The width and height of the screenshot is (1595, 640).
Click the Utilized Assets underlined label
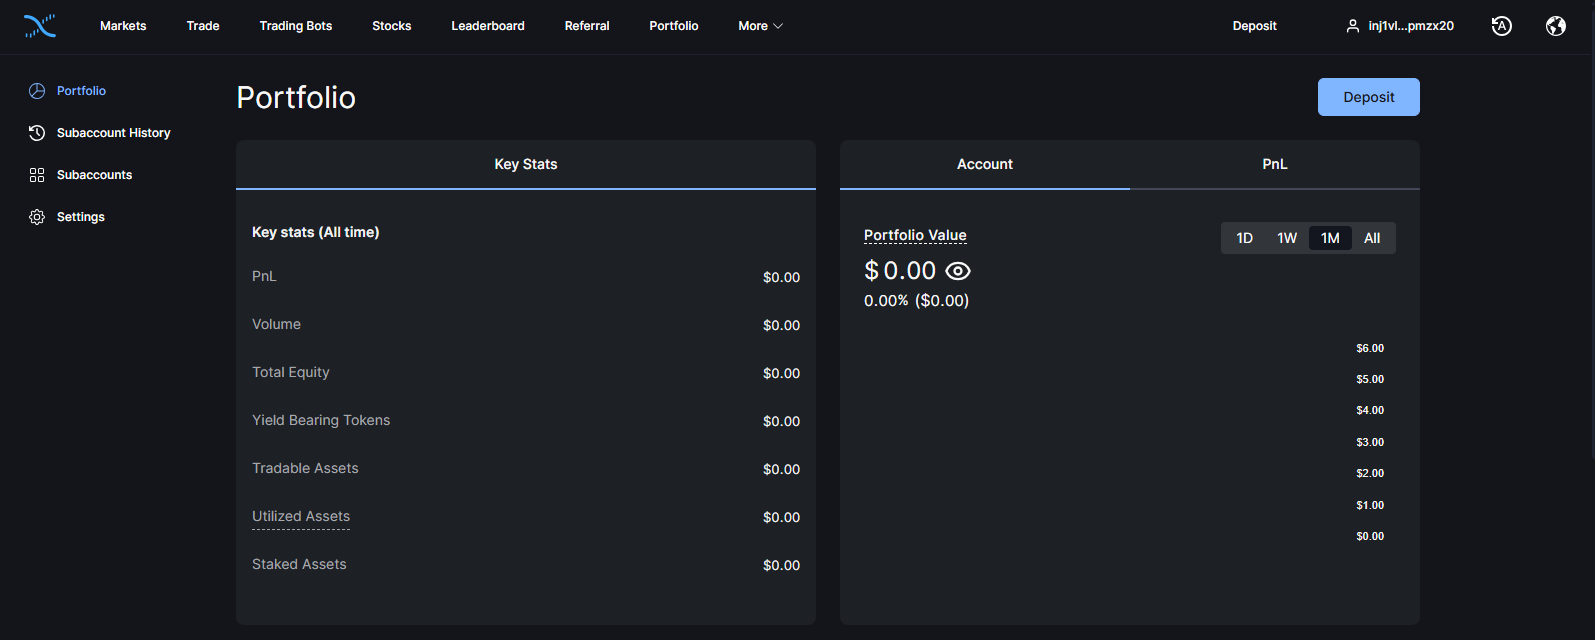(x=301, y=516)
